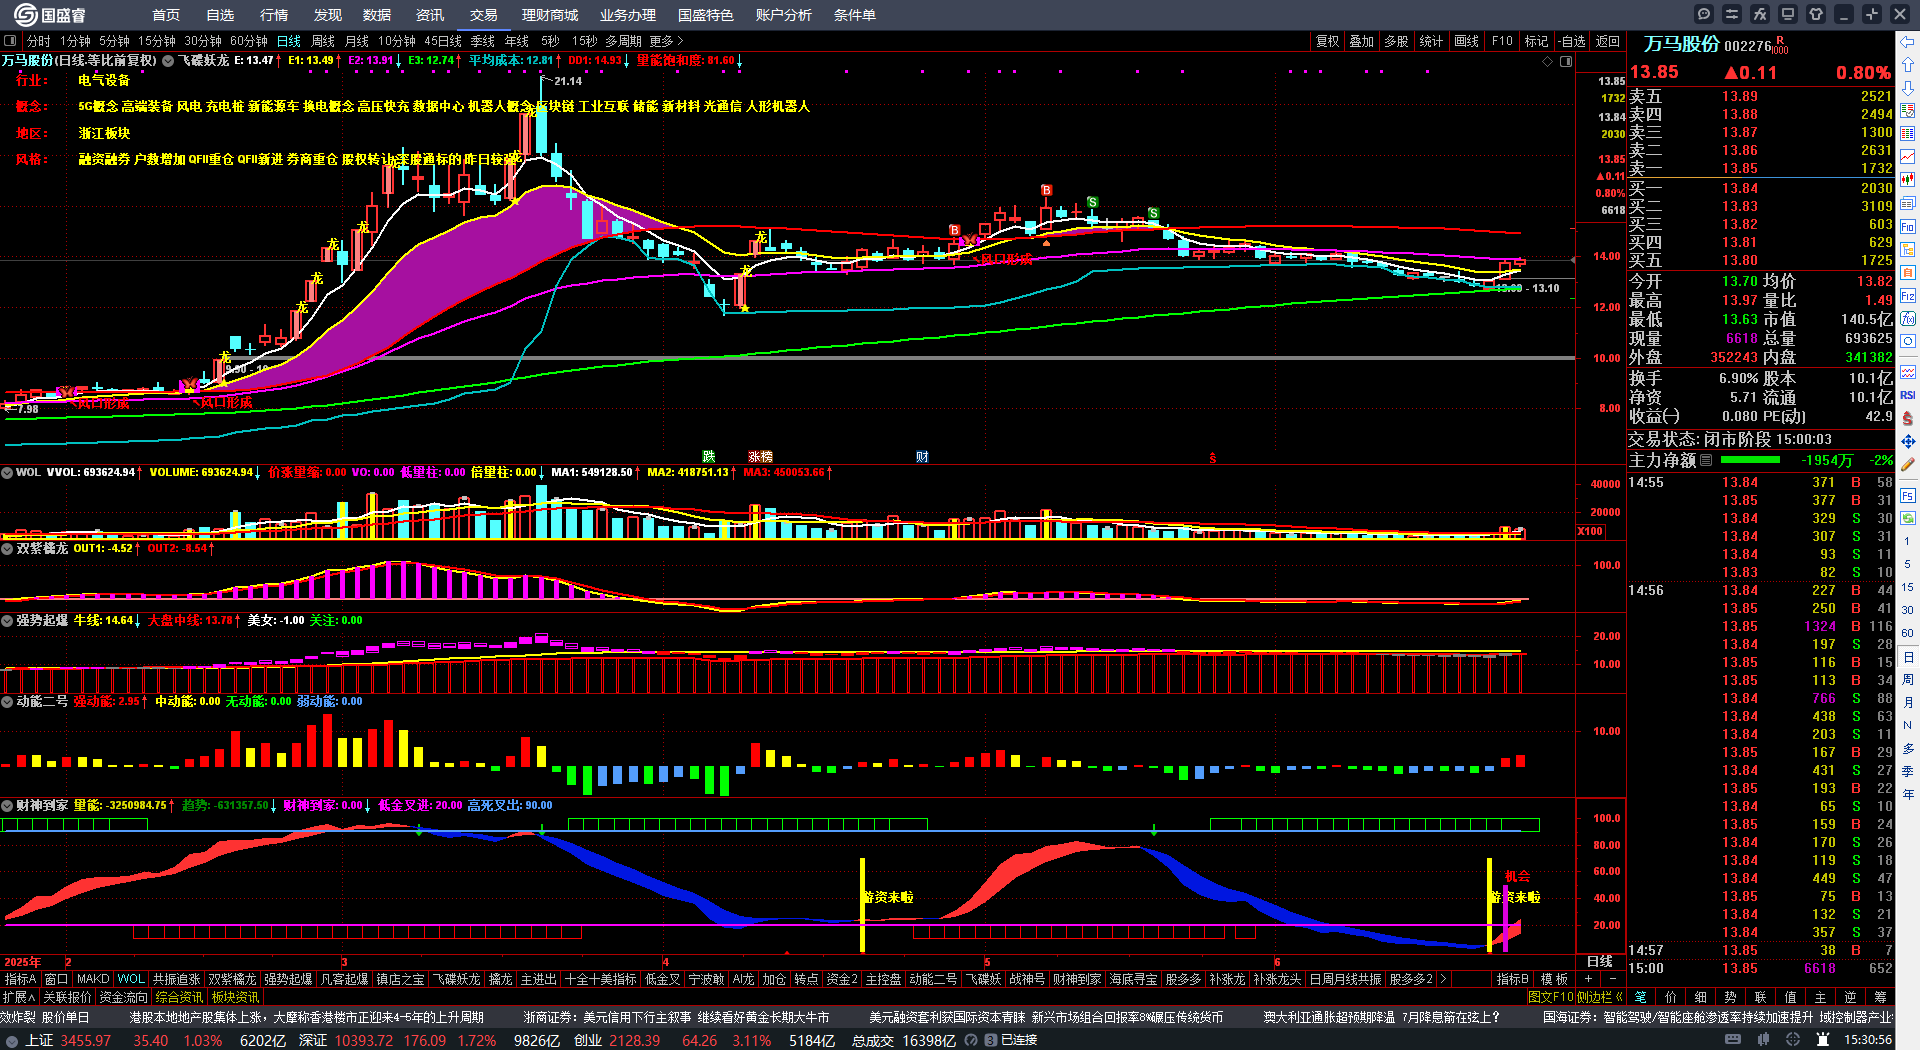Click the − zoom-out button near 日线
Screen dimensions: 1920x1050
(x=1613, y=979)
